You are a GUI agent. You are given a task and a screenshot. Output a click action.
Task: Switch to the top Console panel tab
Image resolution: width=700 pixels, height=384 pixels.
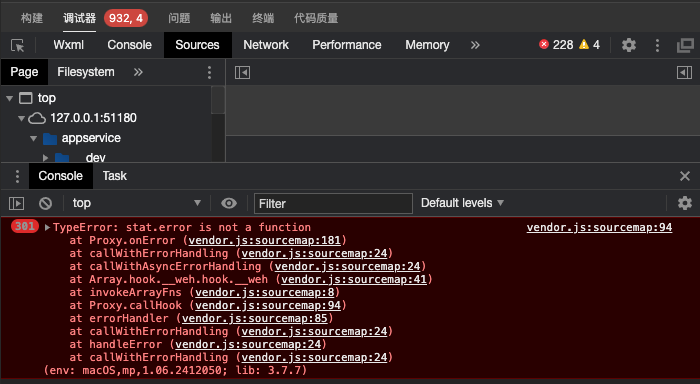[129, 45]
